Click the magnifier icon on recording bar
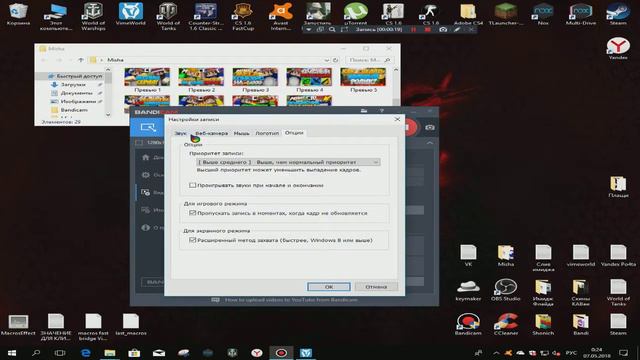The image size is (640, 360). 332,30
